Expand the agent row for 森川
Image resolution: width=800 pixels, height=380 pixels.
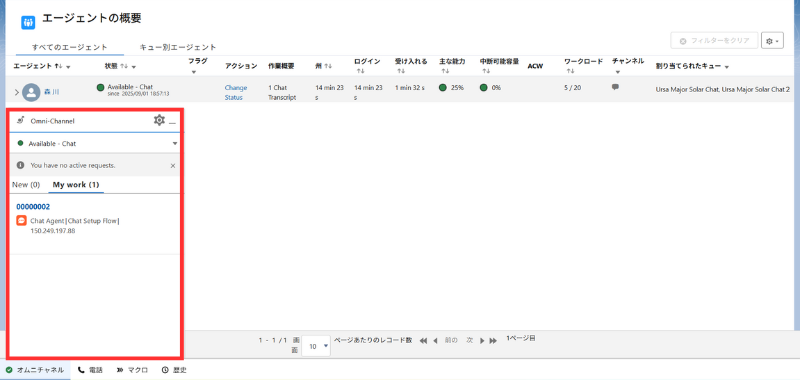pyautogui.click(x=16, y=92)
